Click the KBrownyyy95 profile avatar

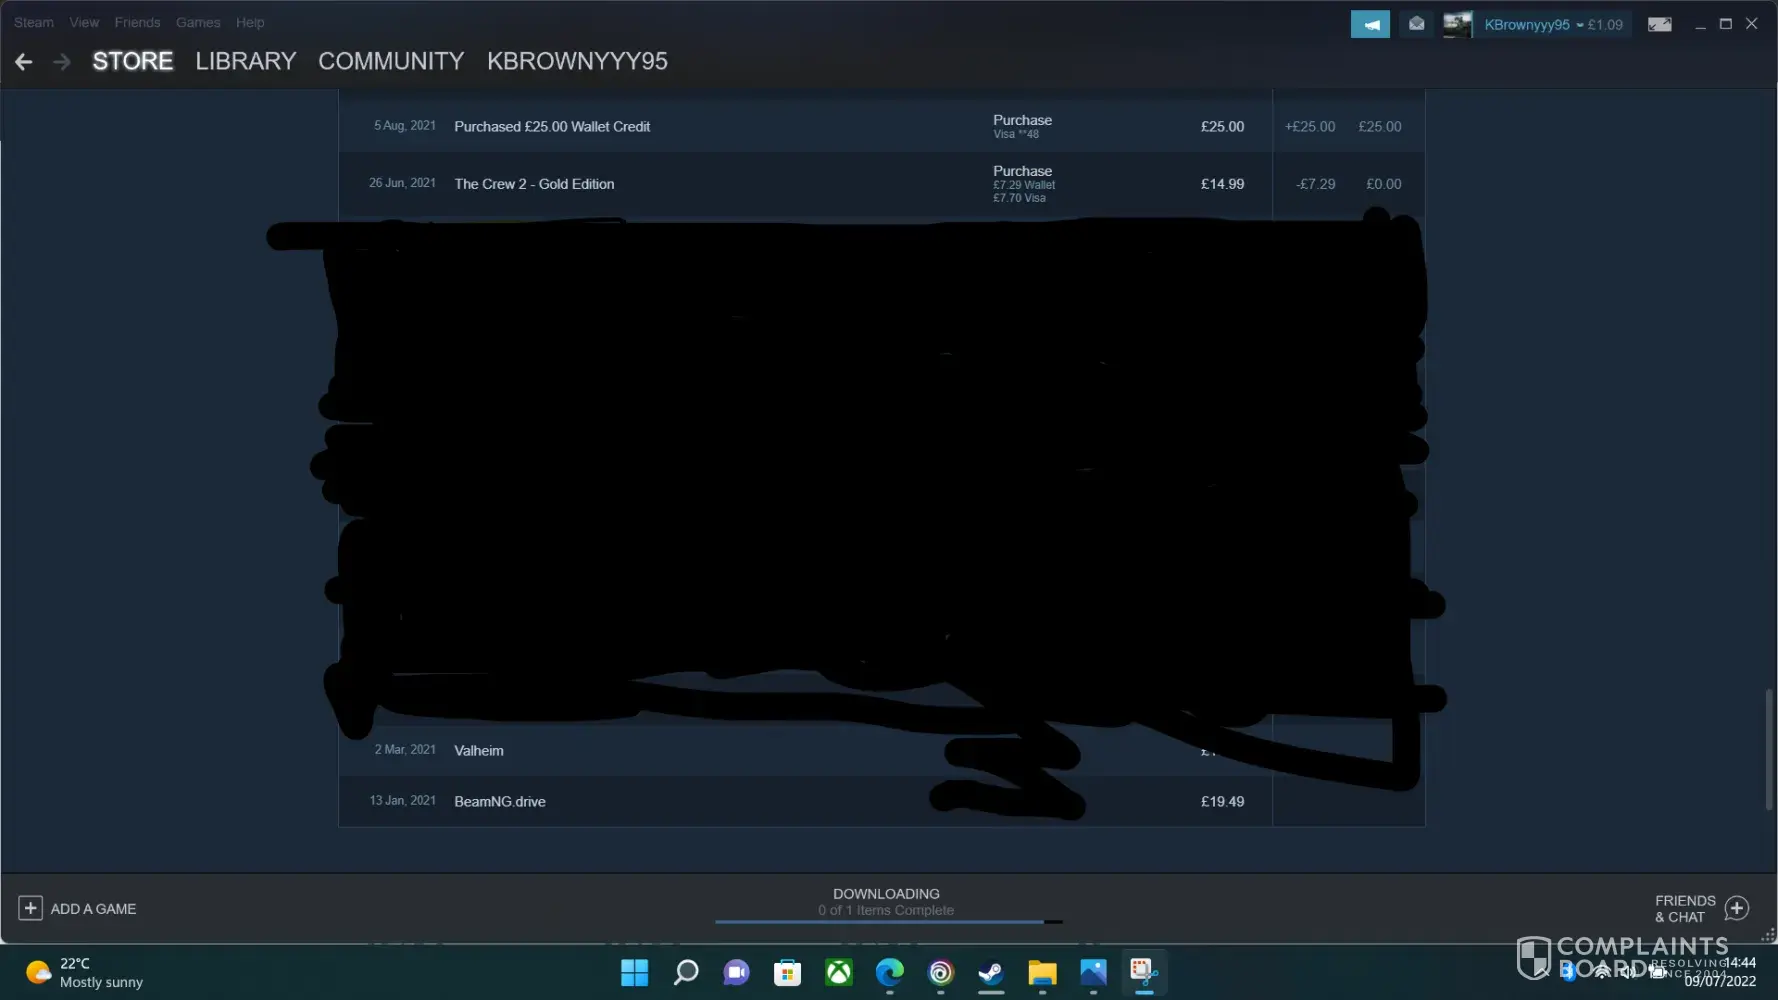click(1457, 25)
